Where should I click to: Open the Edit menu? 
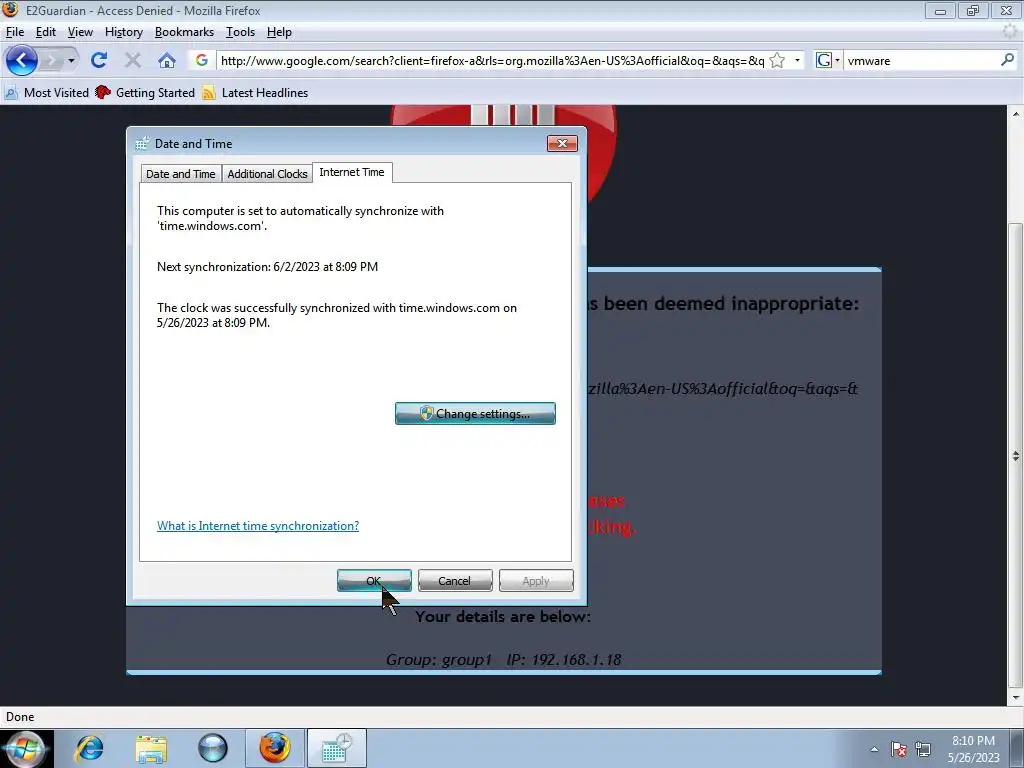45,32
